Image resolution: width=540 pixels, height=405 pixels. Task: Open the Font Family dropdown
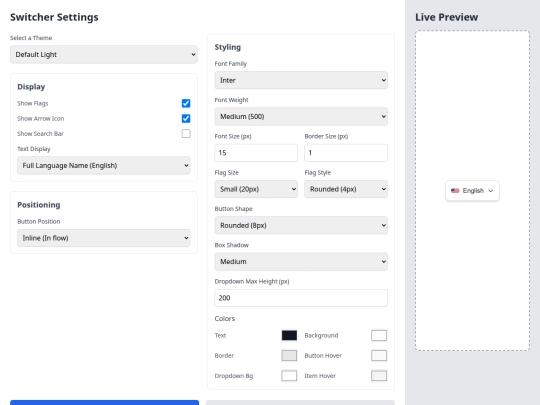click(x=301, y=80)
